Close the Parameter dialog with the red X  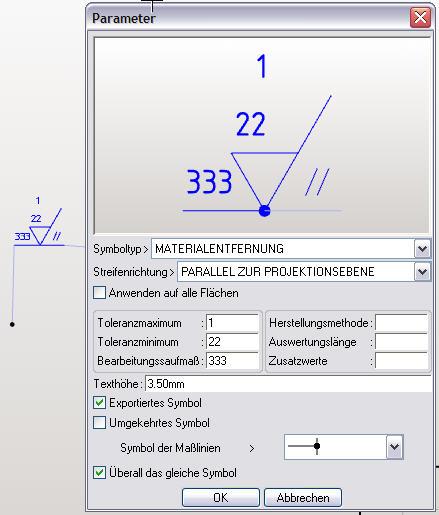pos(420,18)
